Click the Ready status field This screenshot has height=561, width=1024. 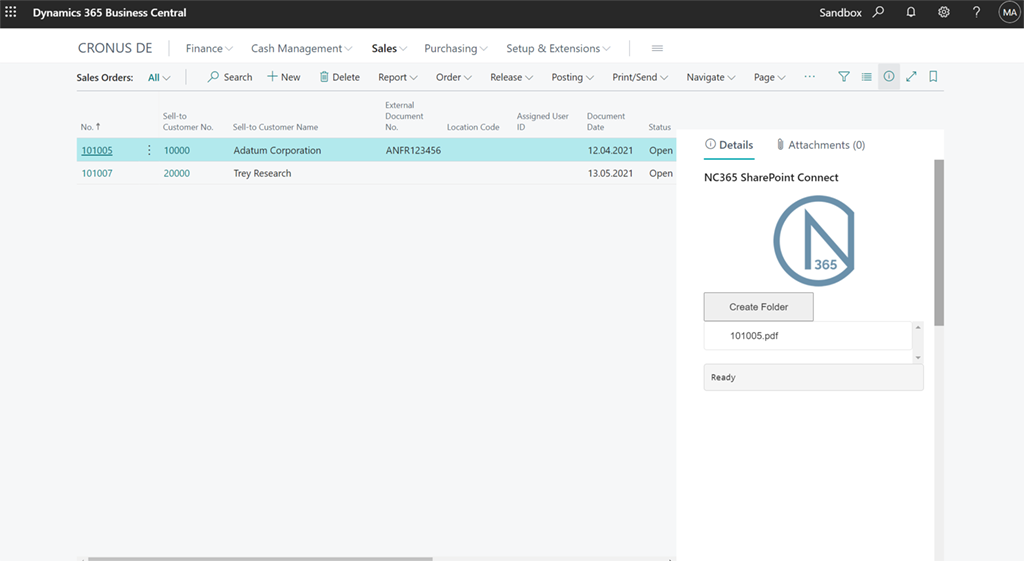point(813,377)
